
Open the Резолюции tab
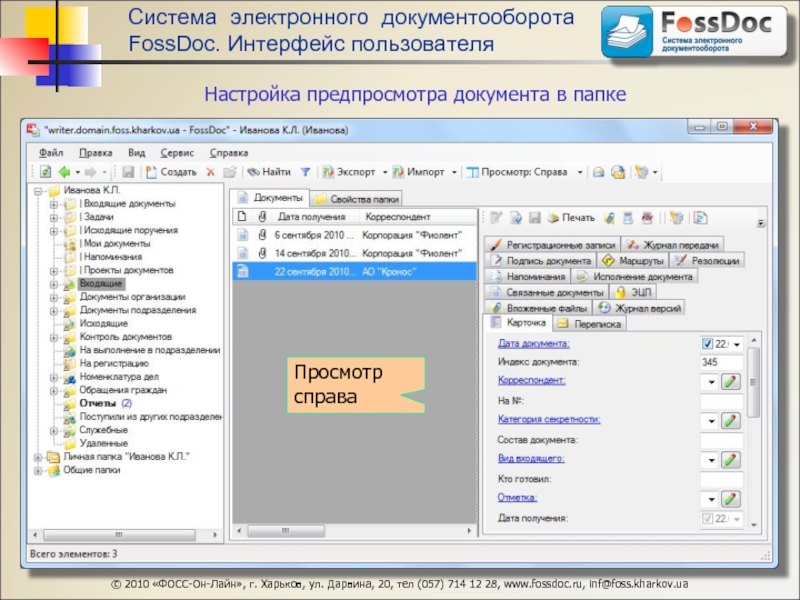pos(707,261)
